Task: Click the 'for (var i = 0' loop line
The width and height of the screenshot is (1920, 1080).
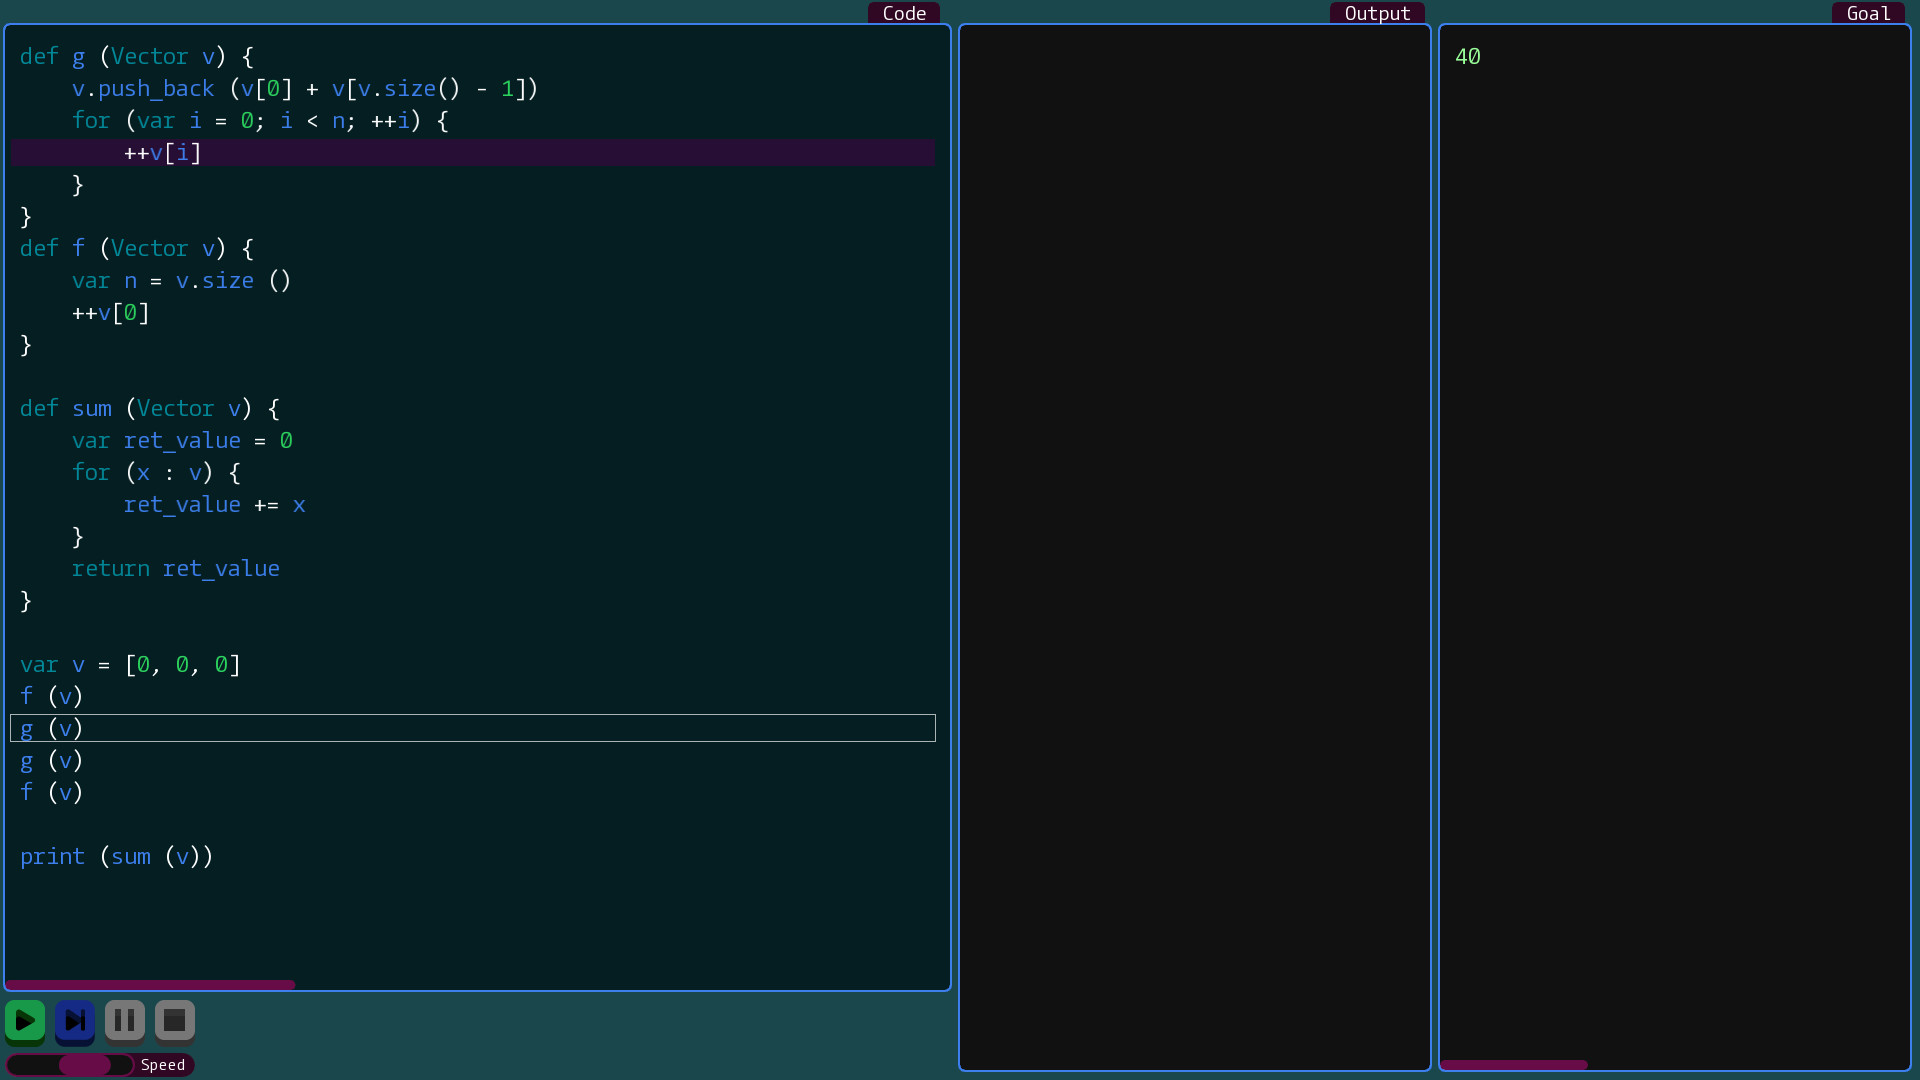Action: (x=260, y=121)
